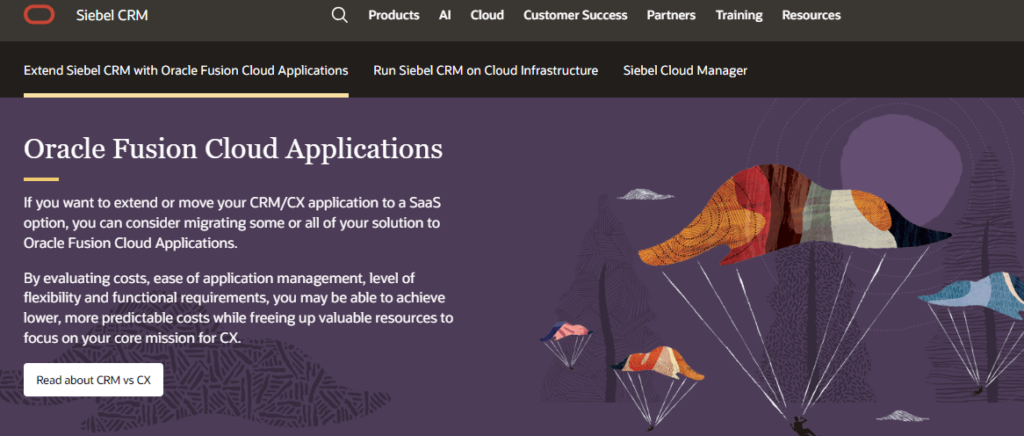Click paragraph starting 'If you want to extend'
The height and width of the screenshot is (436, 1024).
pyautogui.click(x=232, y=223)
